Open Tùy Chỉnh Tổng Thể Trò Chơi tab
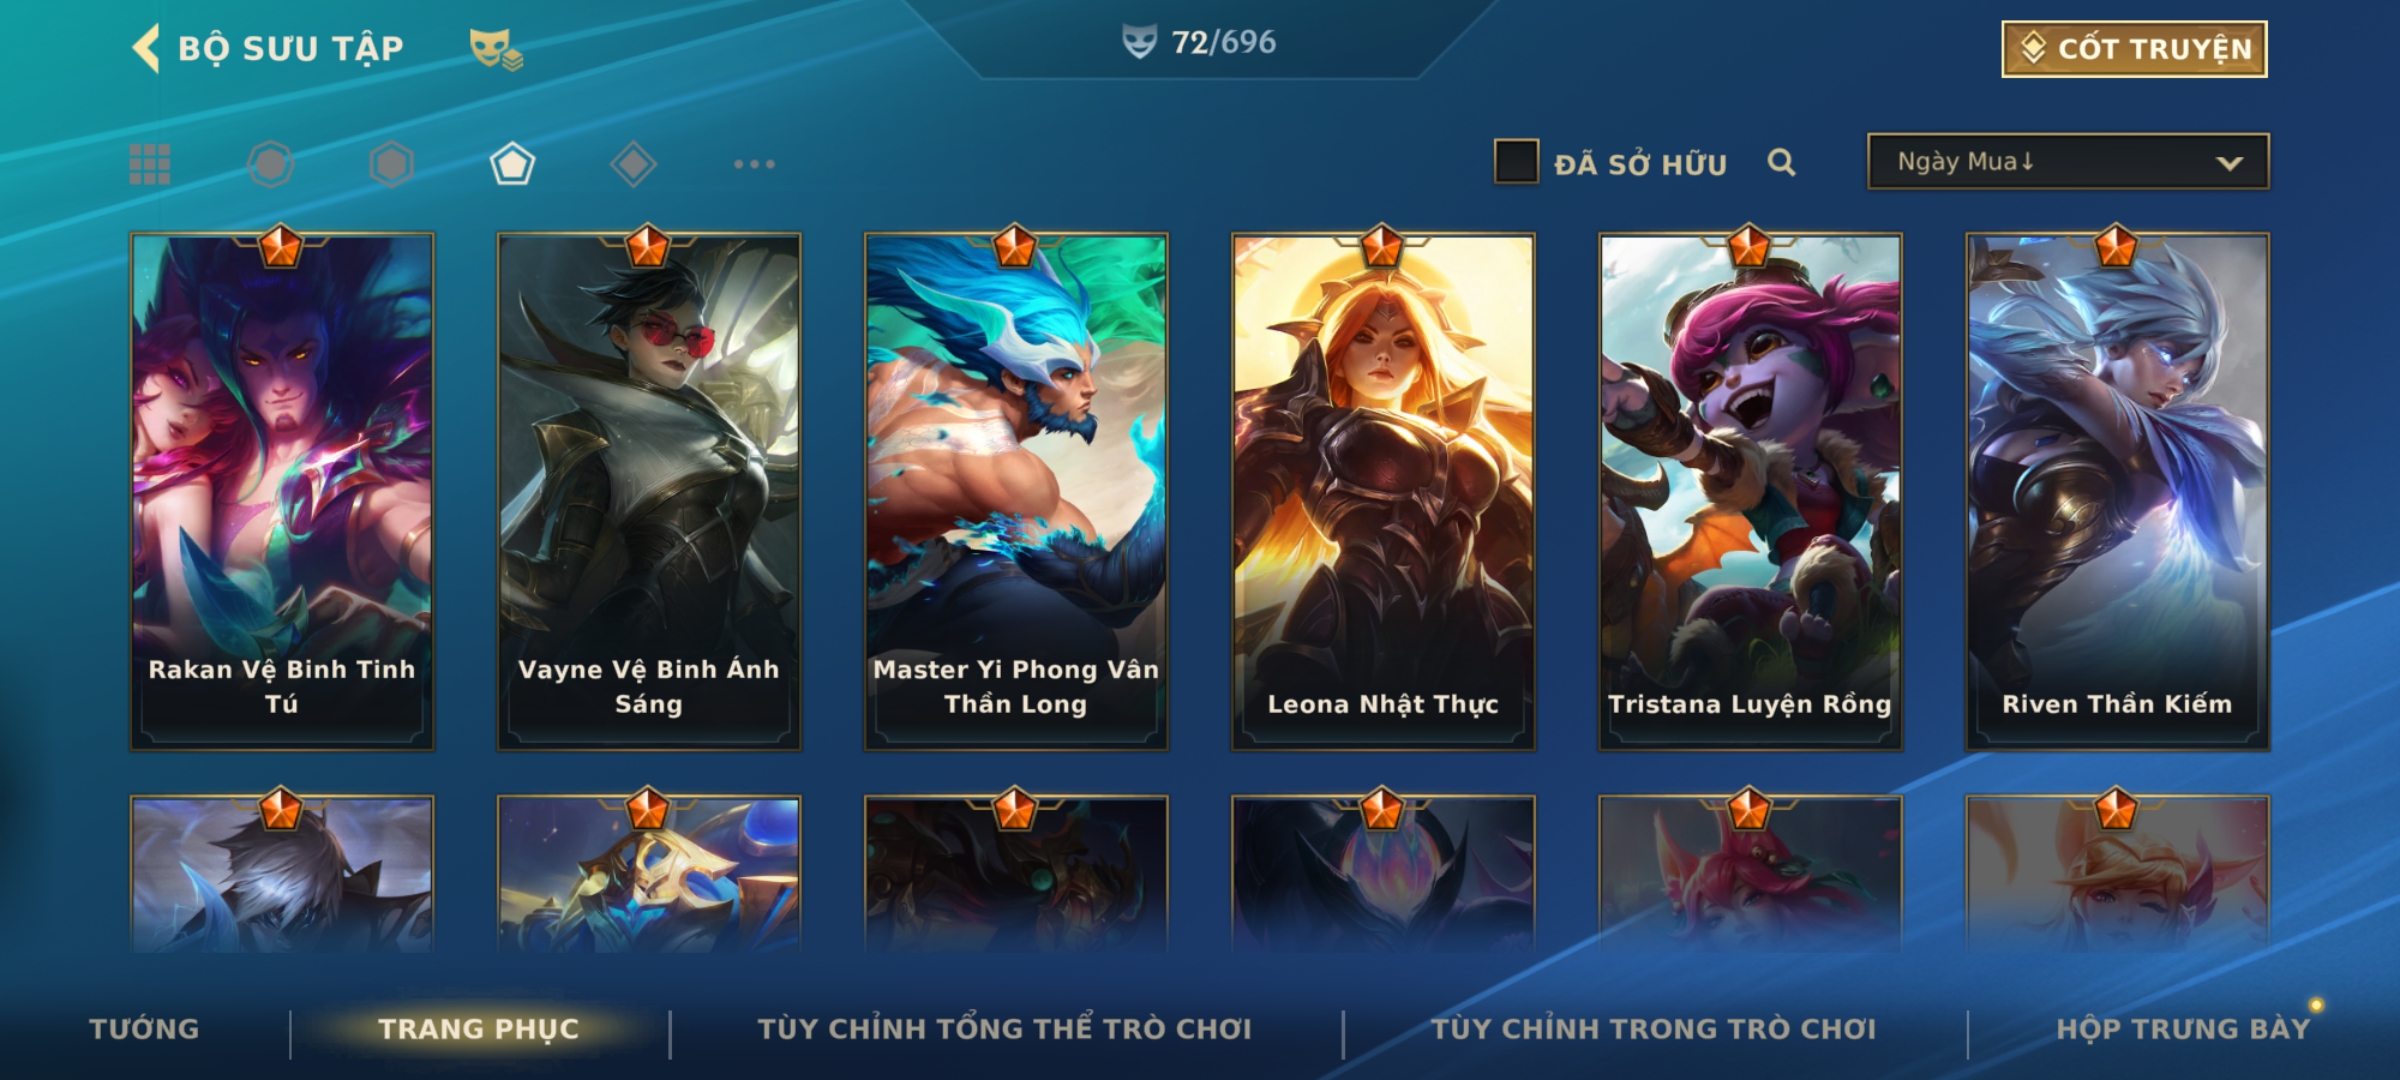The height and width of the screenshot is (1080, 2400). pos(1004,1029)
